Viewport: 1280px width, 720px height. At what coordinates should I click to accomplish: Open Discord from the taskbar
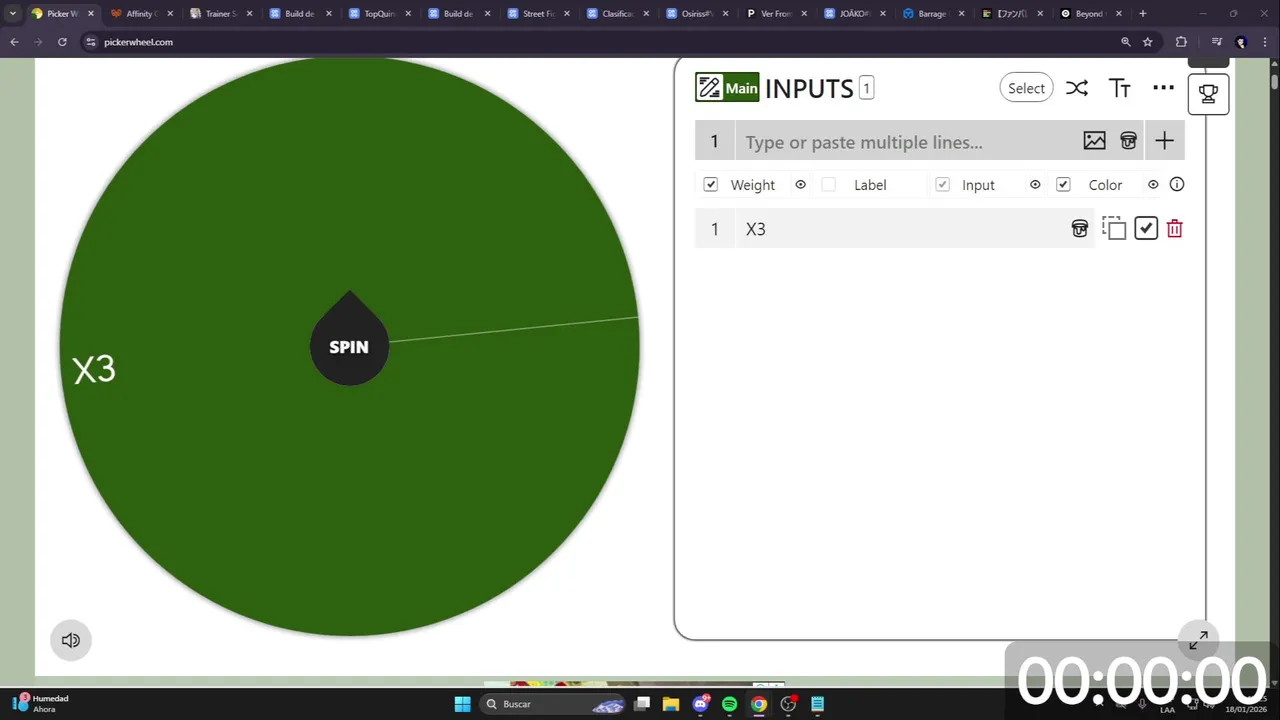tap(701, 704)
